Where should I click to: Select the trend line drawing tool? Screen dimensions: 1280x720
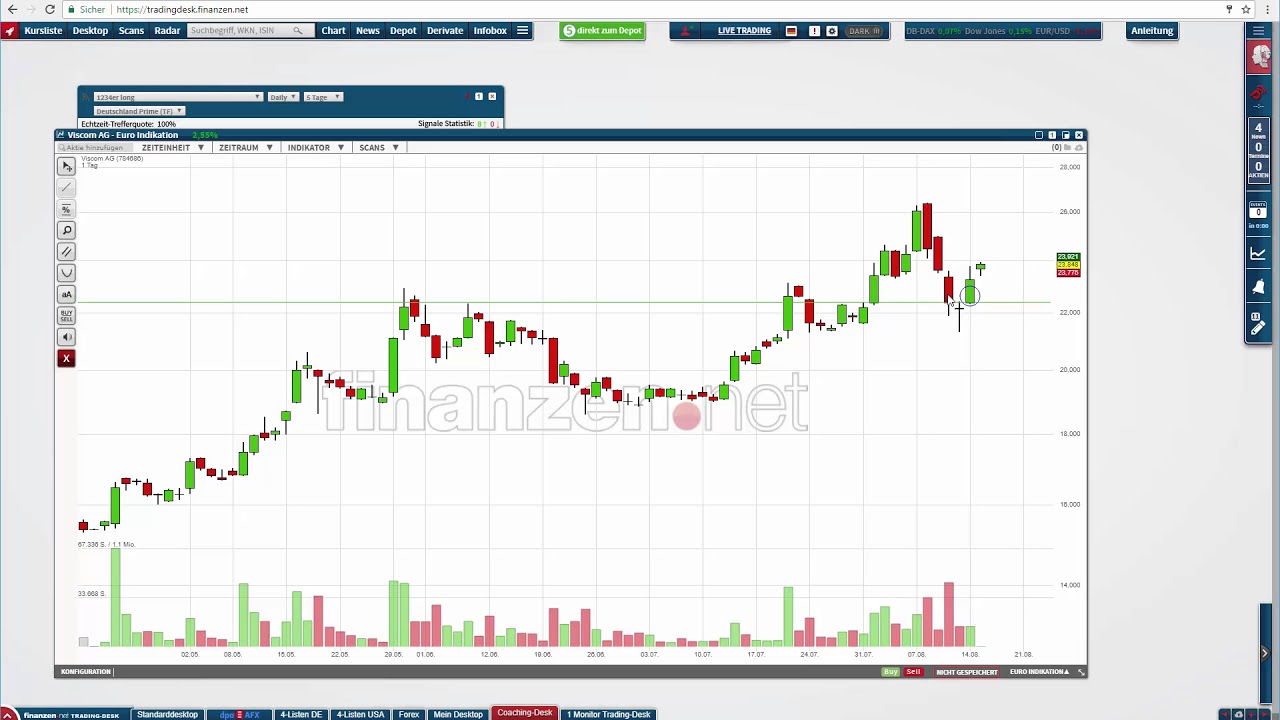click(x=66, y=188)
